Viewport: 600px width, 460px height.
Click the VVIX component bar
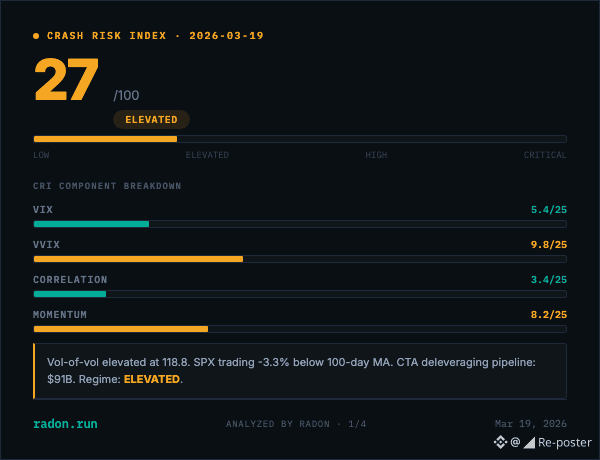click(x=300, y=259)
